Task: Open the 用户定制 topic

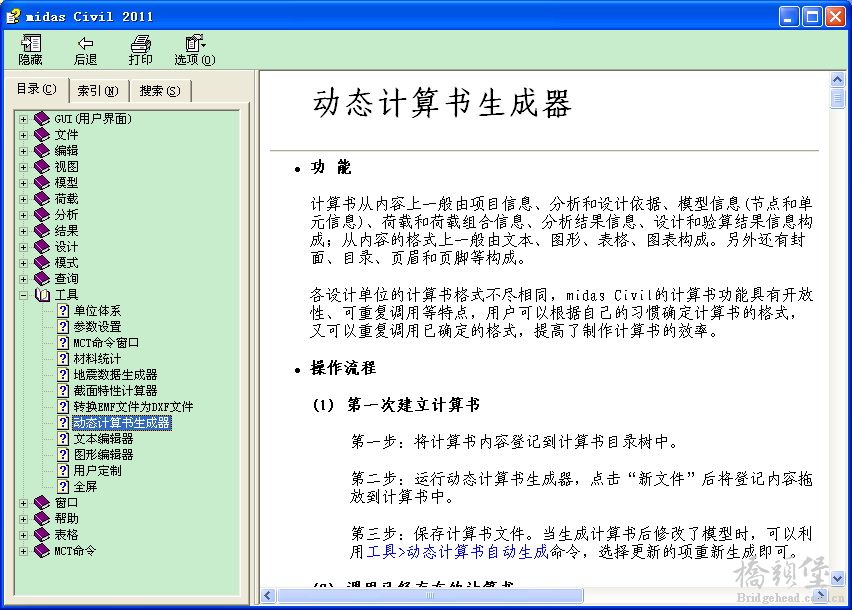Action: pos(97,471)
